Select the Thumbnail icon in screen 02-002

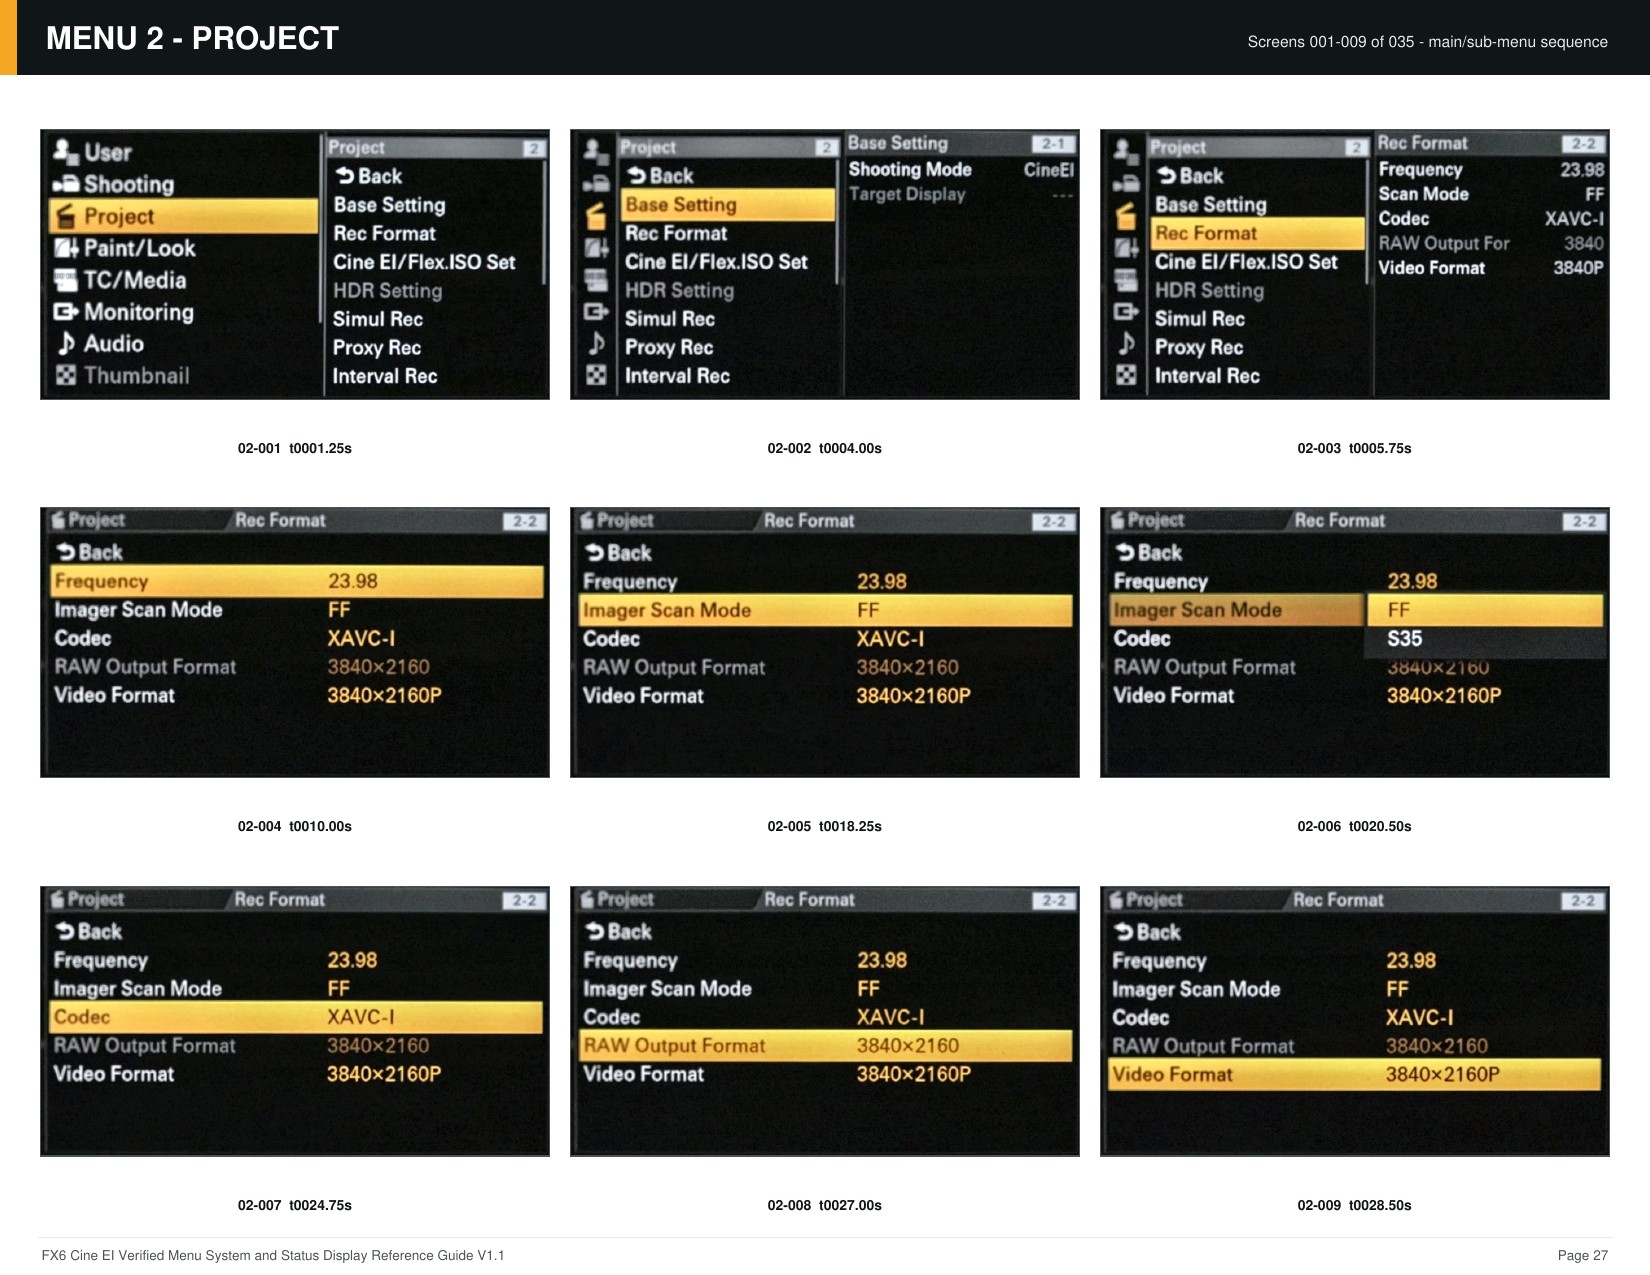(x=596, y=375)
